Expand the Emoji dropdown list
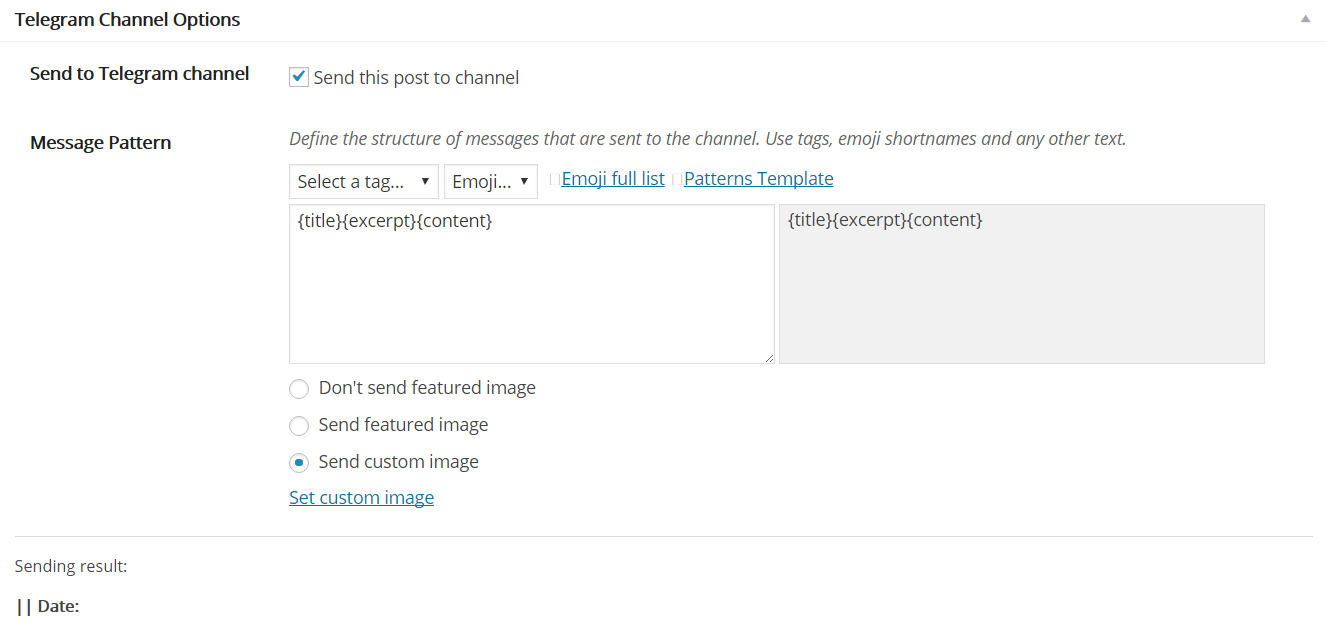This screenshot has height=622, width=1326. [491, 181]
